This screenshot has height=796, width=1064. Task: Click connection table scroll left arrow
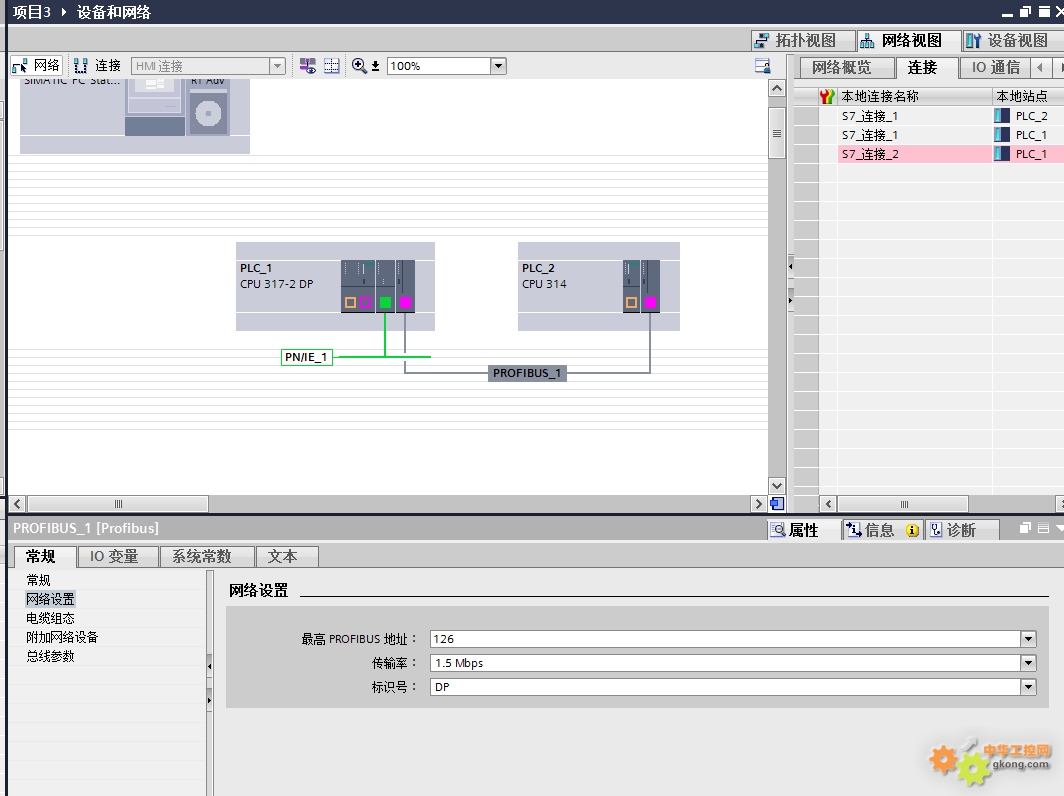point(828,504)
